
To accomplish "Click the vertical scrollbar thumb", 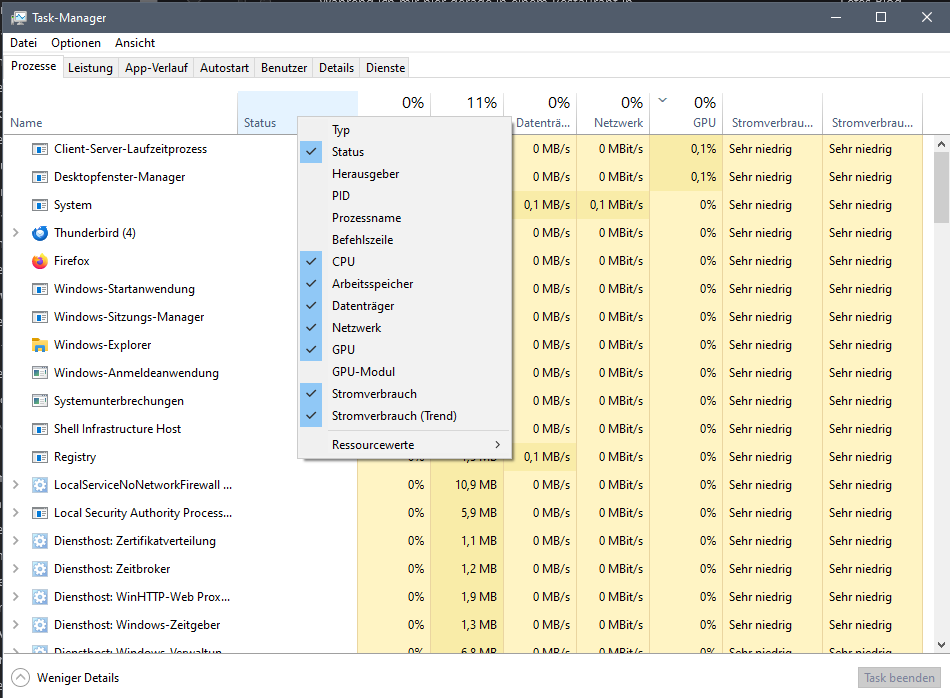I will click(941, 187).
